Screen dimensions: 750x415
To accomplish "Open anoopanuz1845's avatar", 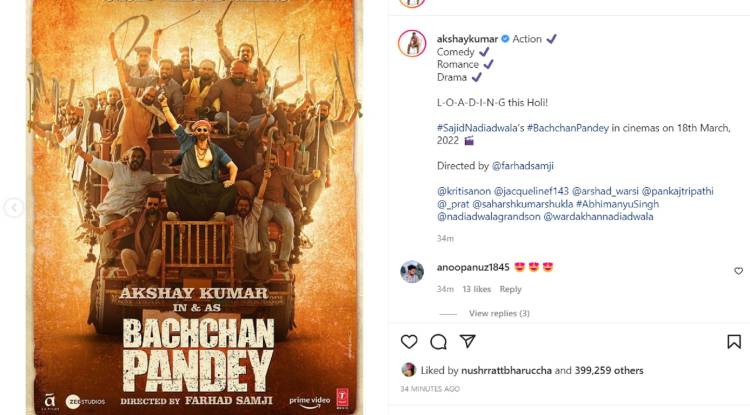I will pyautogui.click(x=412, y=272).
